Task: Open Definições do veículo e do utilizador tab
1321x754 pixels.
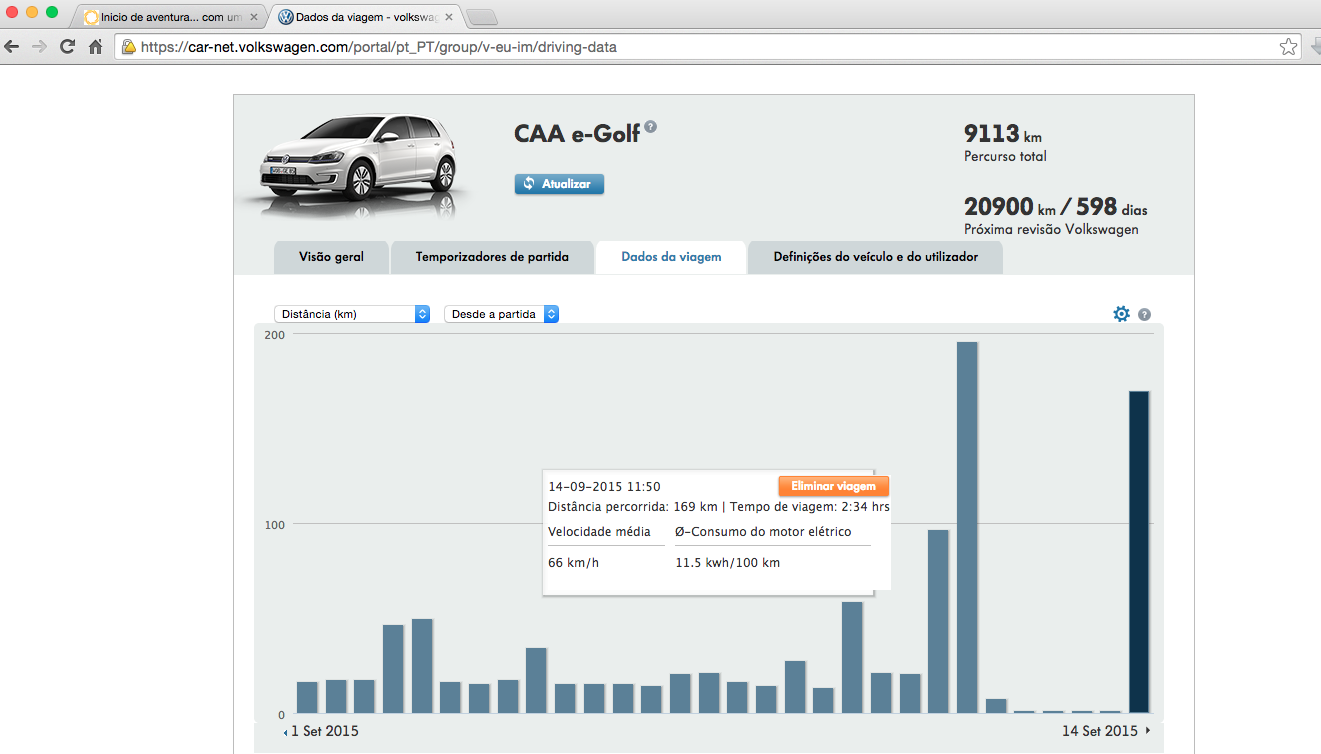Action: click(x=876, y=257)
